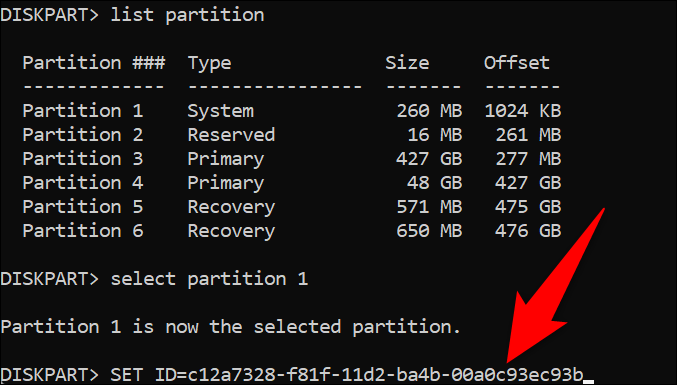Select the Partition 3 Primary row

coord(292,159)
